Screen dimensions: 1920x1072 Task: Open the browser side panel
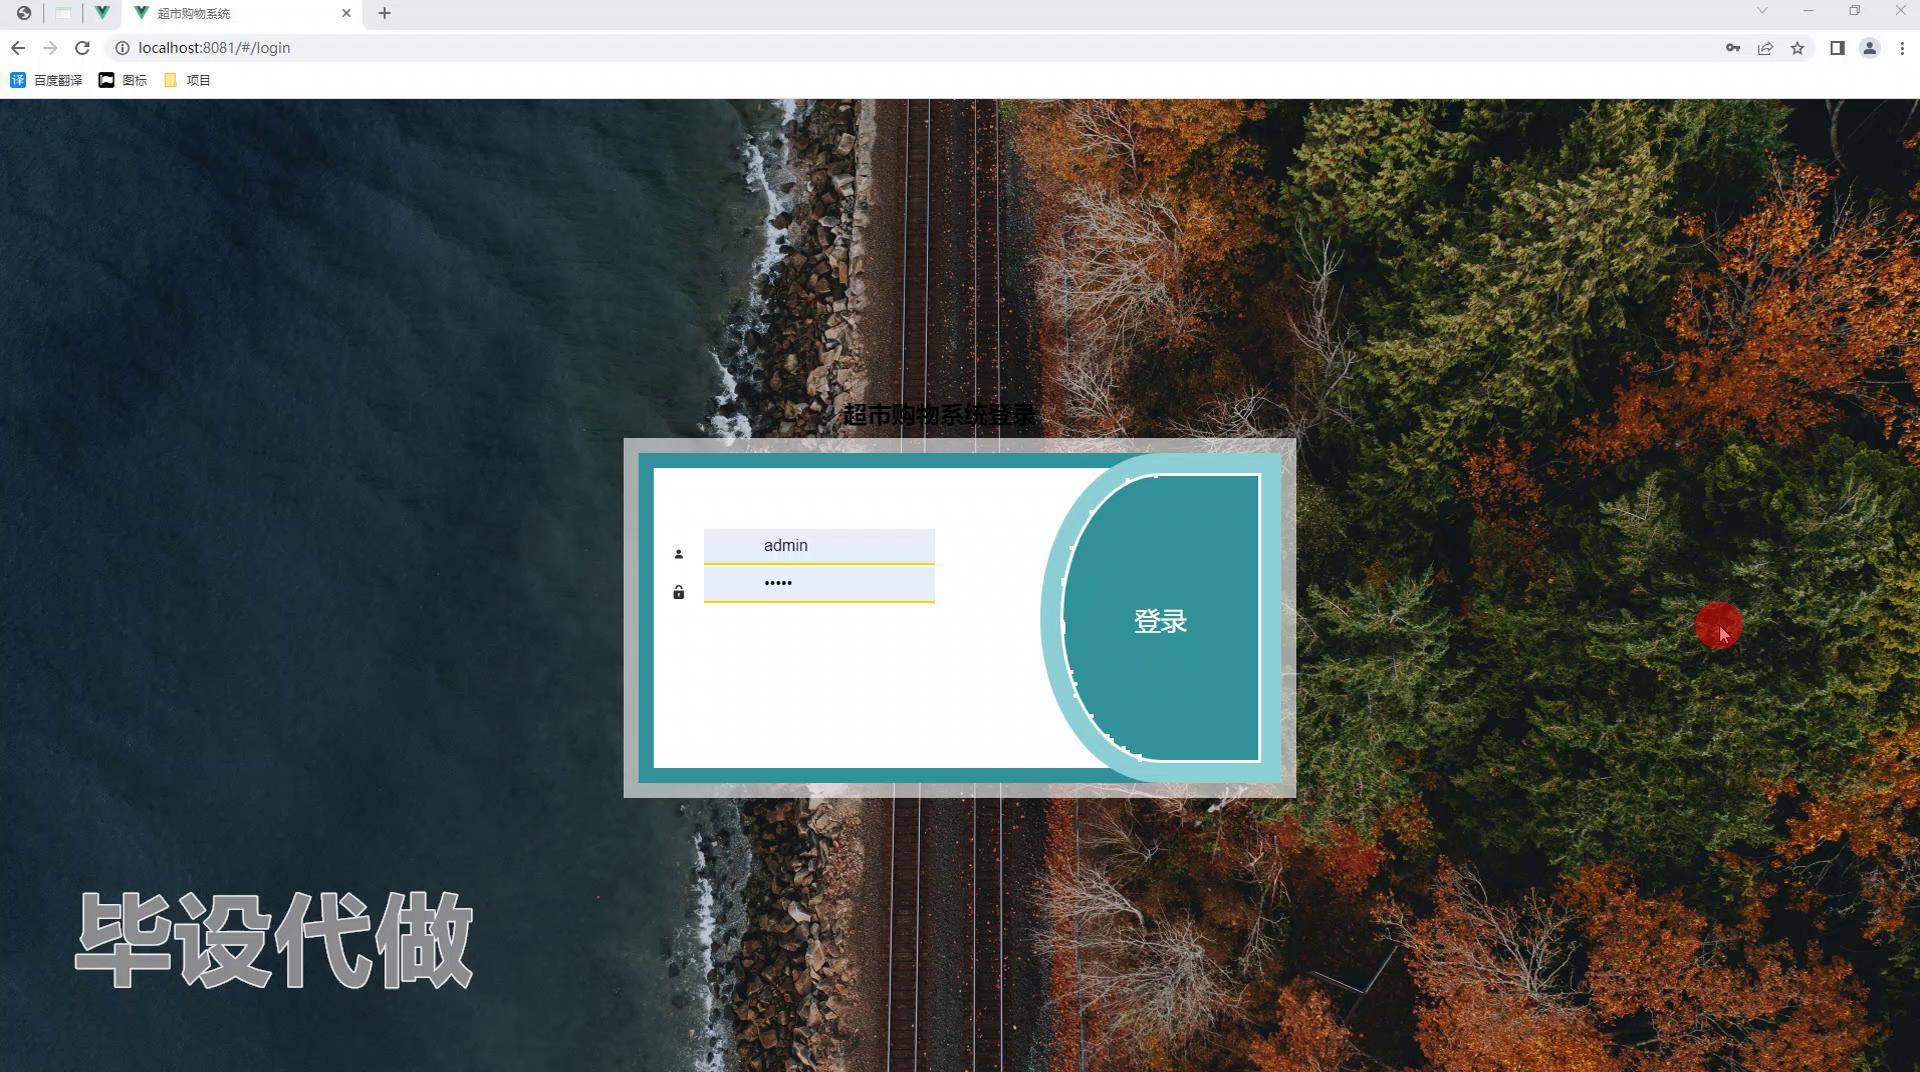click(1837, 48)
